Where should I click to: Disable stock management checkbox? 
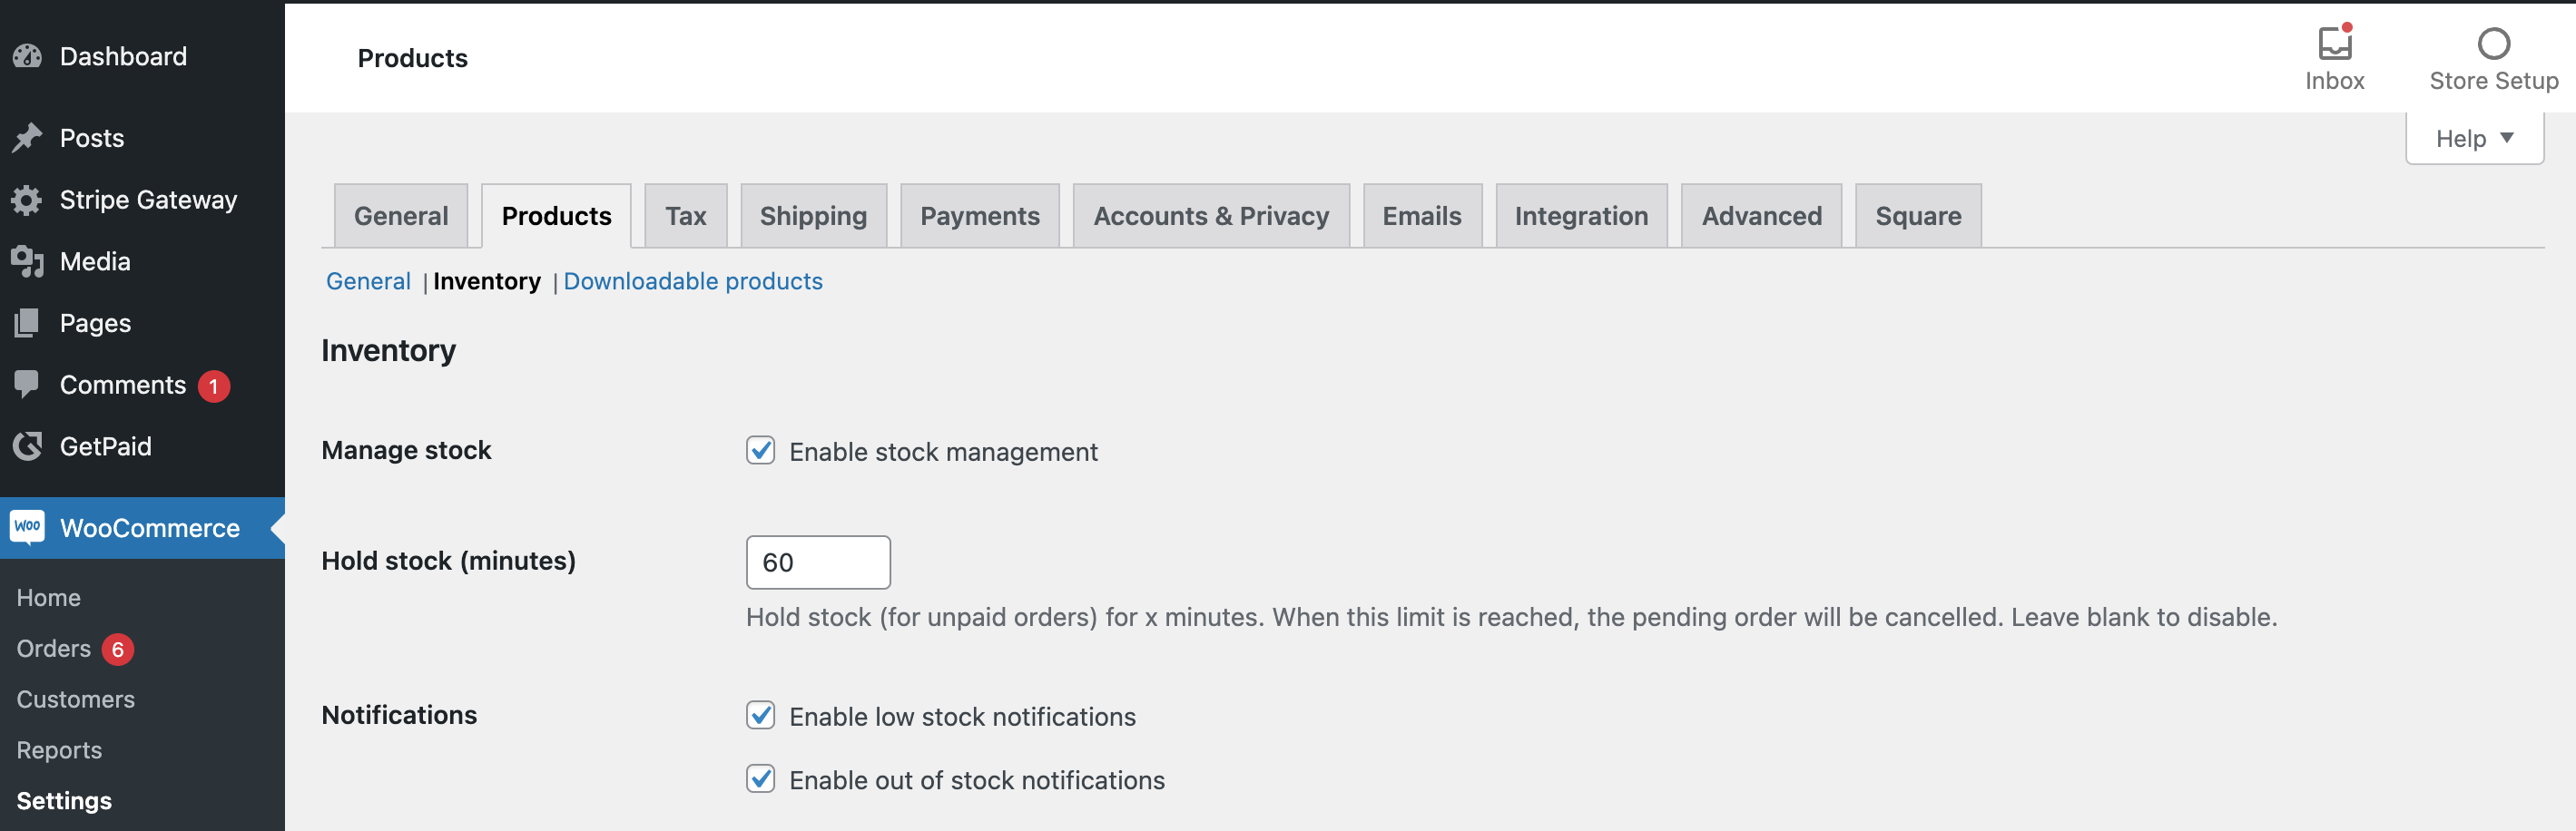point(760,451)
